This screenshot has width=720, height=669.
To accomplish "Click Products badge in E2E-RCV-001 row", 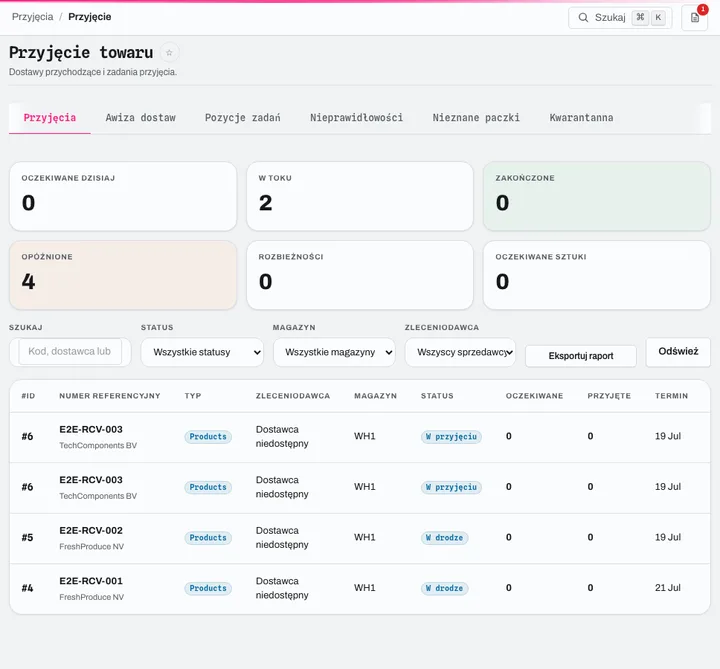I will tap(208, 588).
